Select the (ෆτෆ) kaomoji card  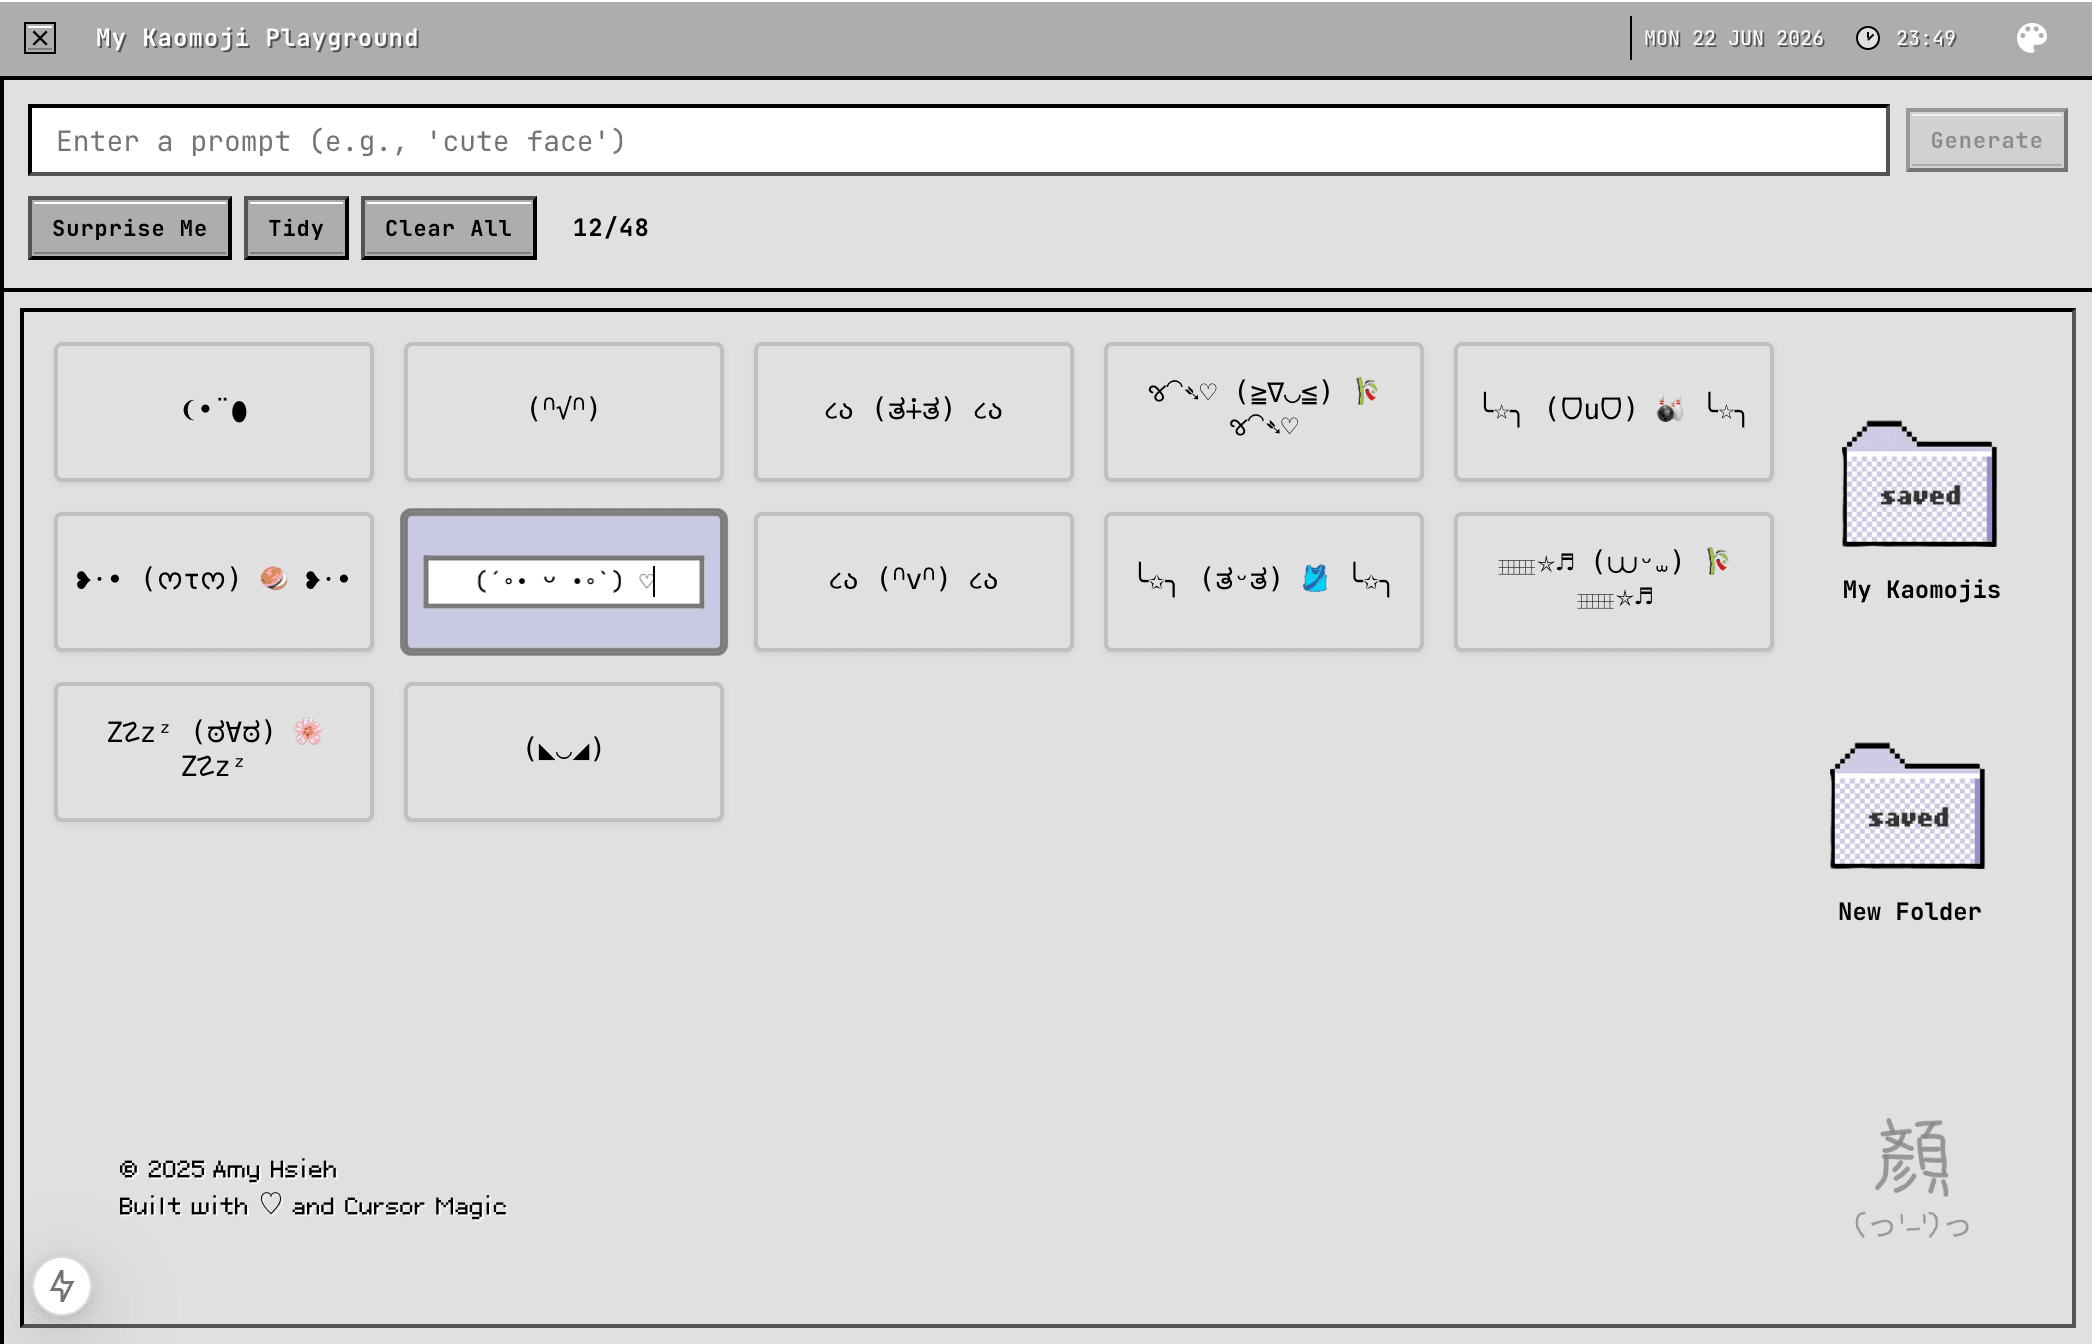[214, 582]
